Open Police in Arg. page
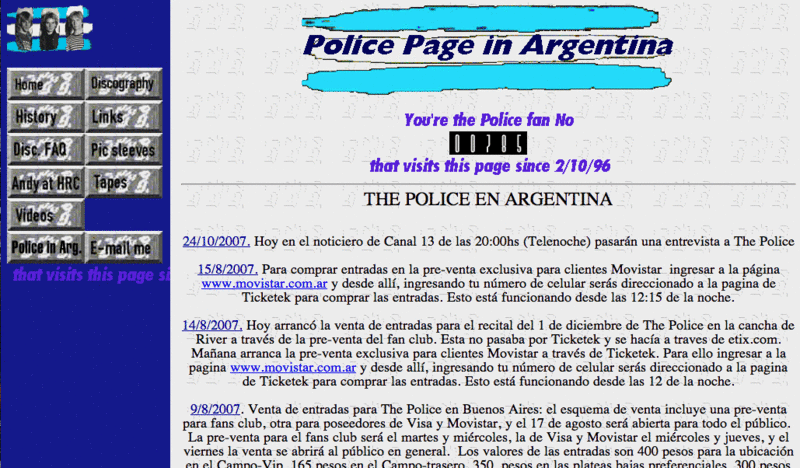800x468 pixels. (x=45, y=248)
